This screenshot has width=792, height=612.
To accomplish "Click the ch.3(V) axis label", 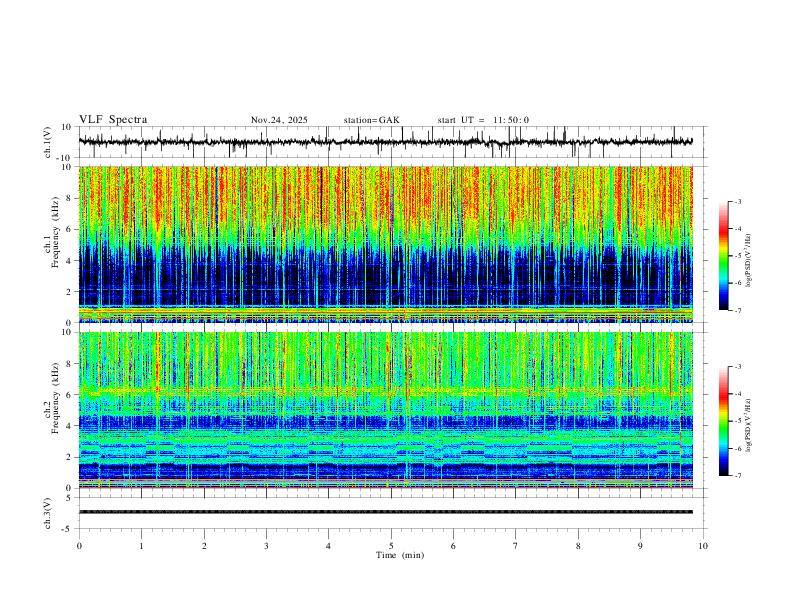I will pyautogui.click(x=48, y=514).
